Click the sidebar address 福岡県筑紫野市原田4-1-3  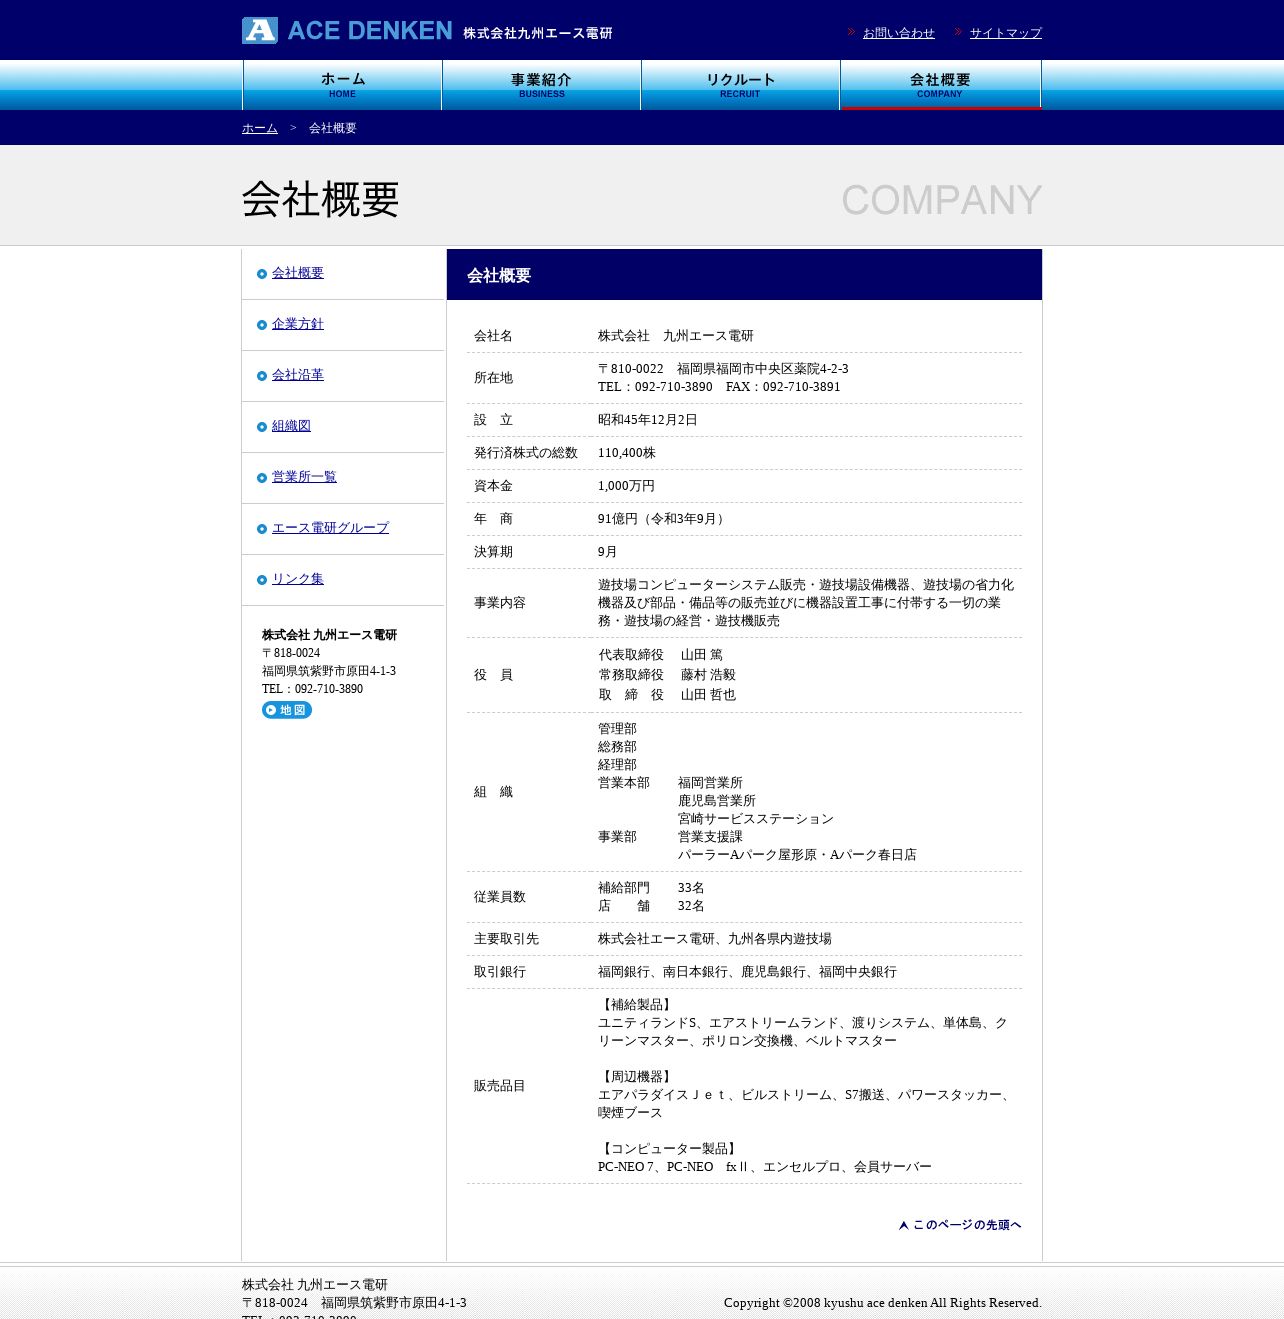329,671
